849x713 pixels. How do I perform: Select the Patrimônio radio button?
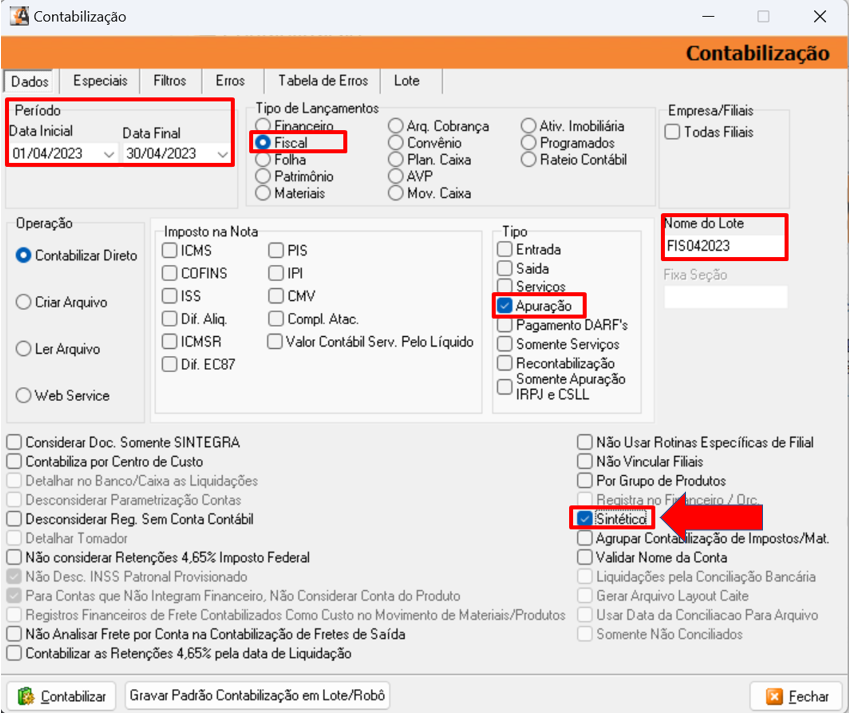tap(264, 176)
